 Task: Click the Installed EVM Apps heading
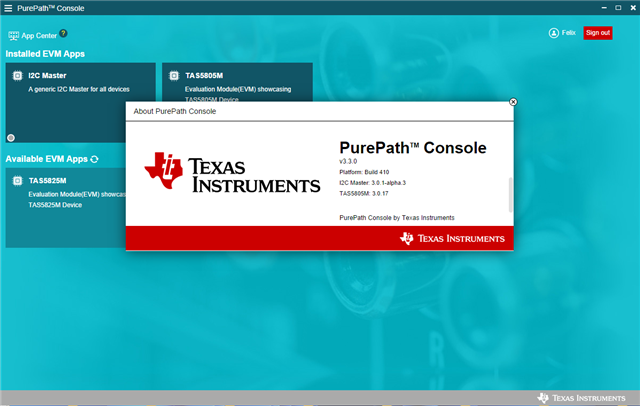click(45, 54)
